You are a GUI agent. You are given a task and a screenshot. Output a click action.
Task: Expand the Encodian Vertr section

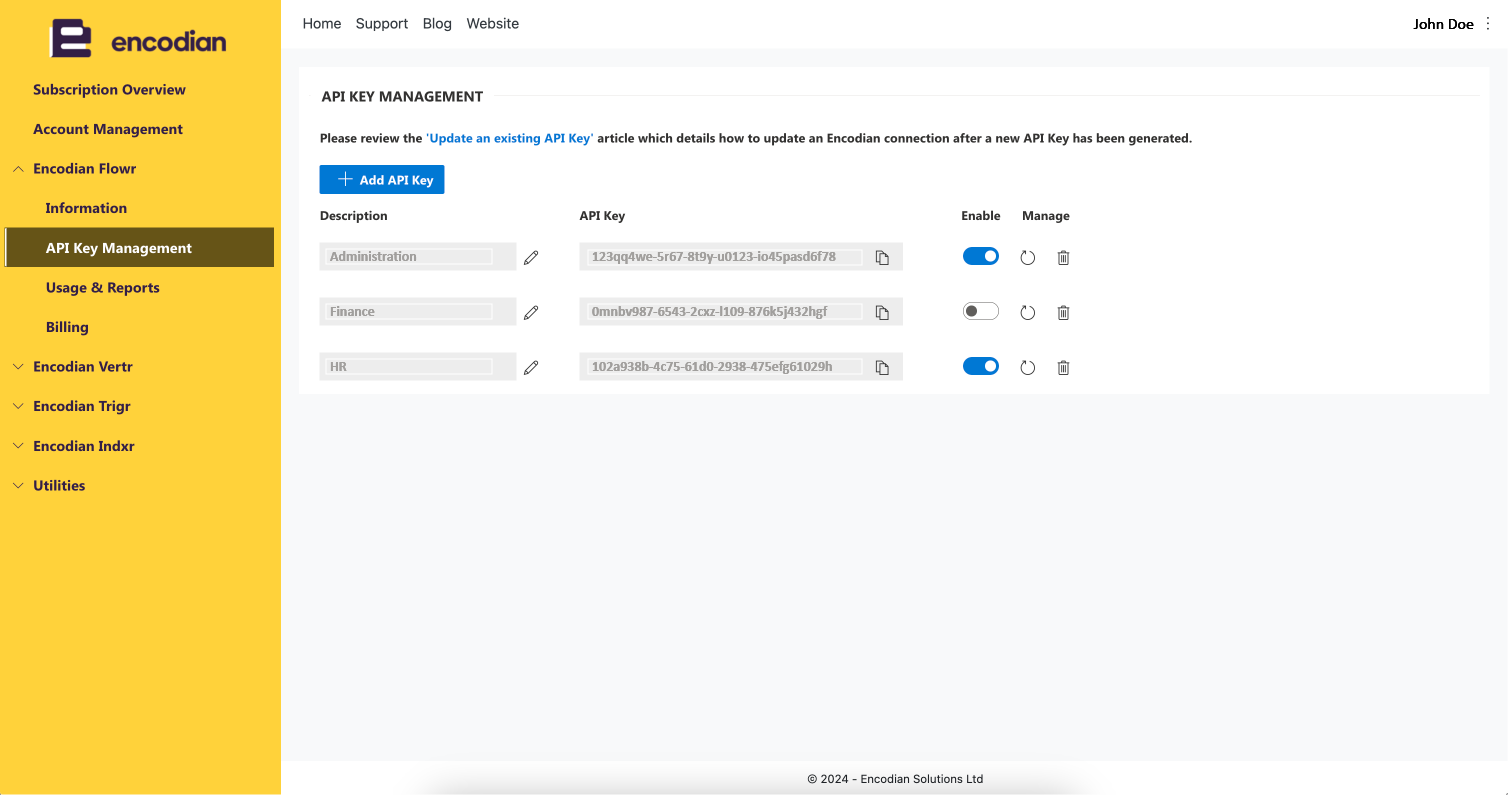[x=18, y=367]
